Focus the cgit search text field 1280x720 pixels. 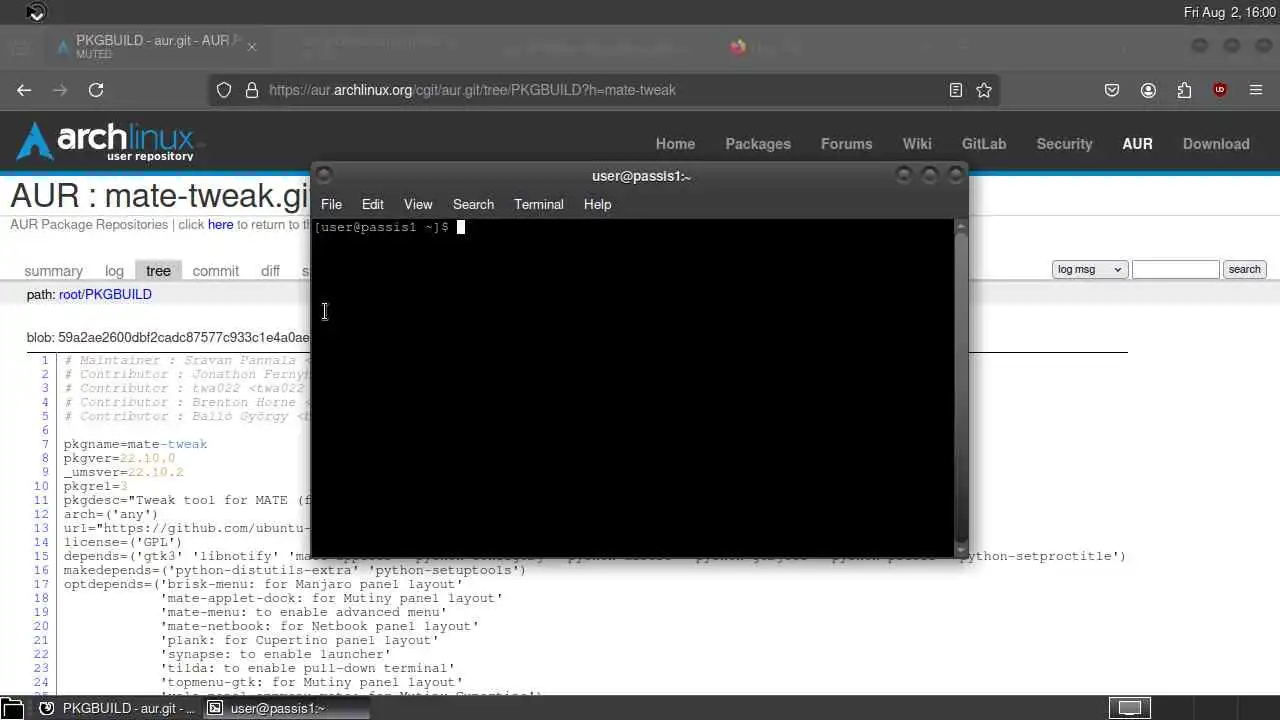1176,269
